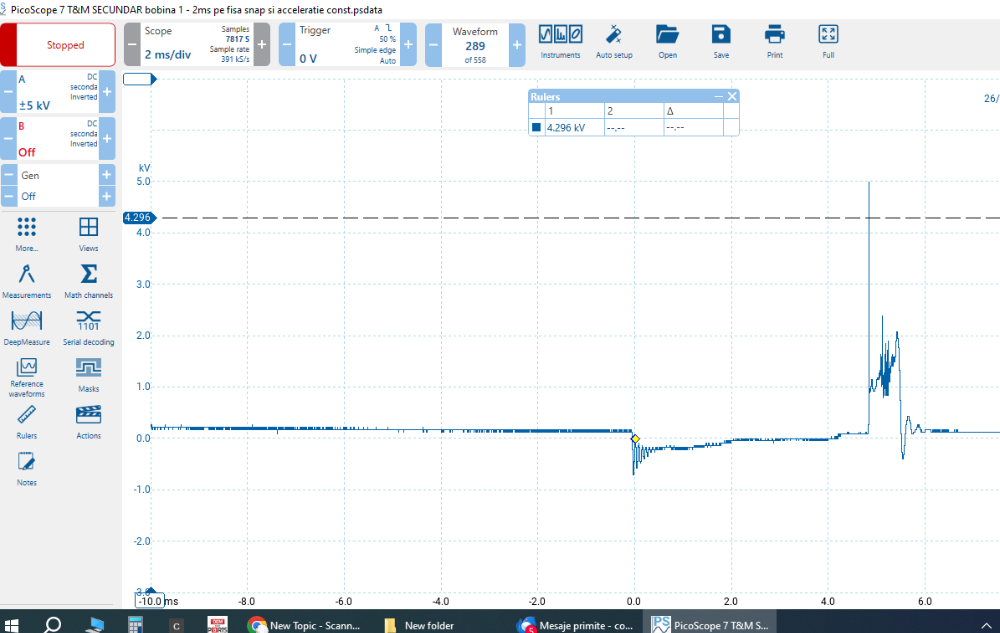1000x633 pixels.
Task: Open Serial decoding
Action: tap(88, 327)
